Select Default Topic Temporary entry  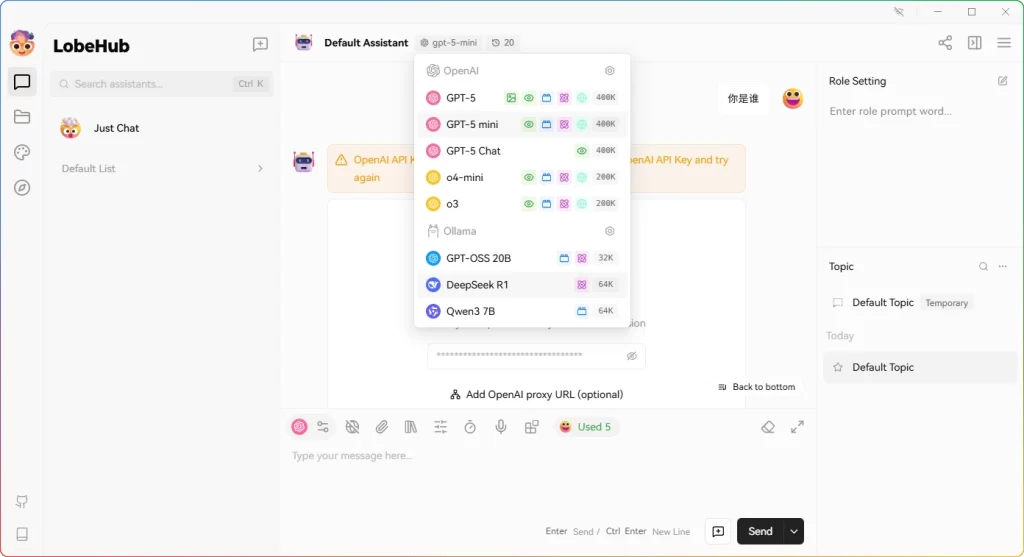point(920,302)
